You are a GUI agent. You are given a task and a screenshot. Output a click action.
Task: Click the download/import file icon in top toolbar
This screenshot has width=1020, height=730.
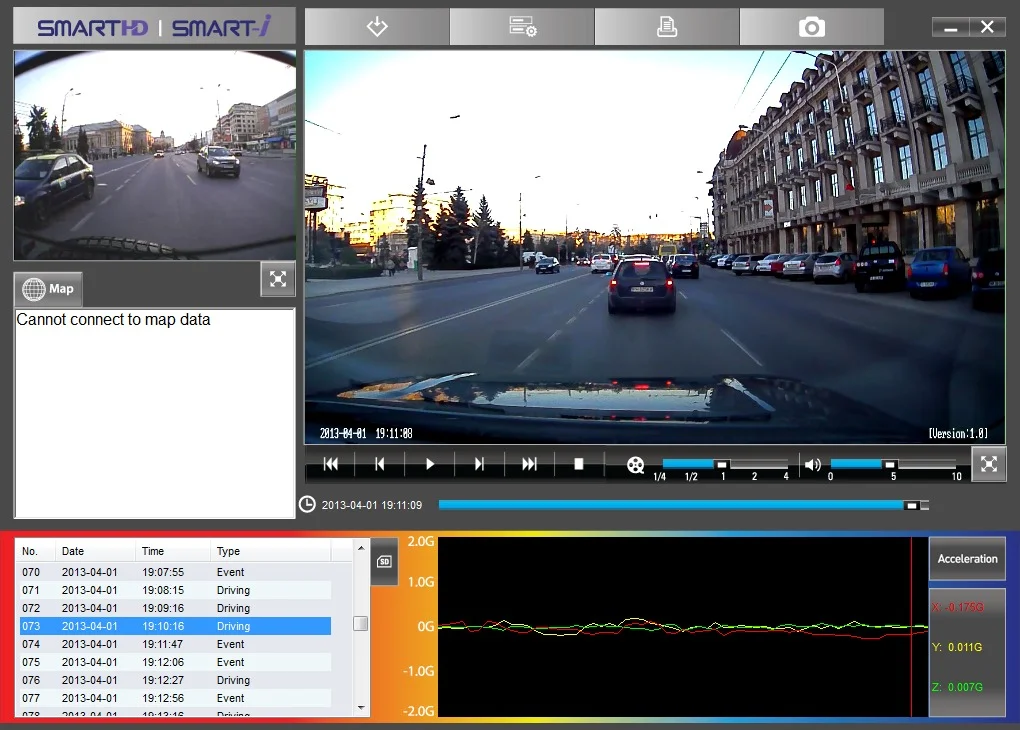377,27
